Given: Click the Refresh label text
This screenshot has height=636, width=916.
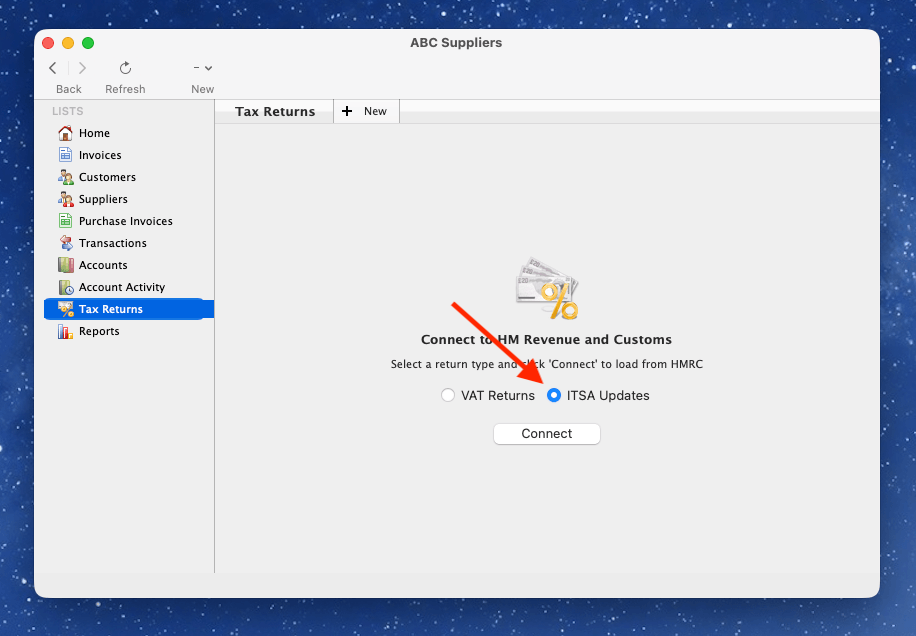Looking at the screenshot, I should (125, 89).
